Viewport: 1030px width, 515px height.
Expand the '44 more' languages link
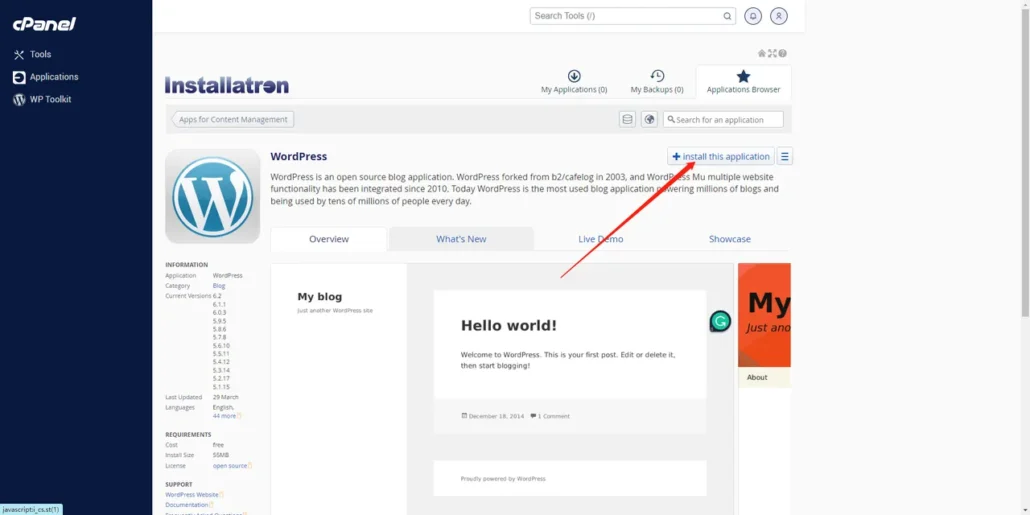225,416
